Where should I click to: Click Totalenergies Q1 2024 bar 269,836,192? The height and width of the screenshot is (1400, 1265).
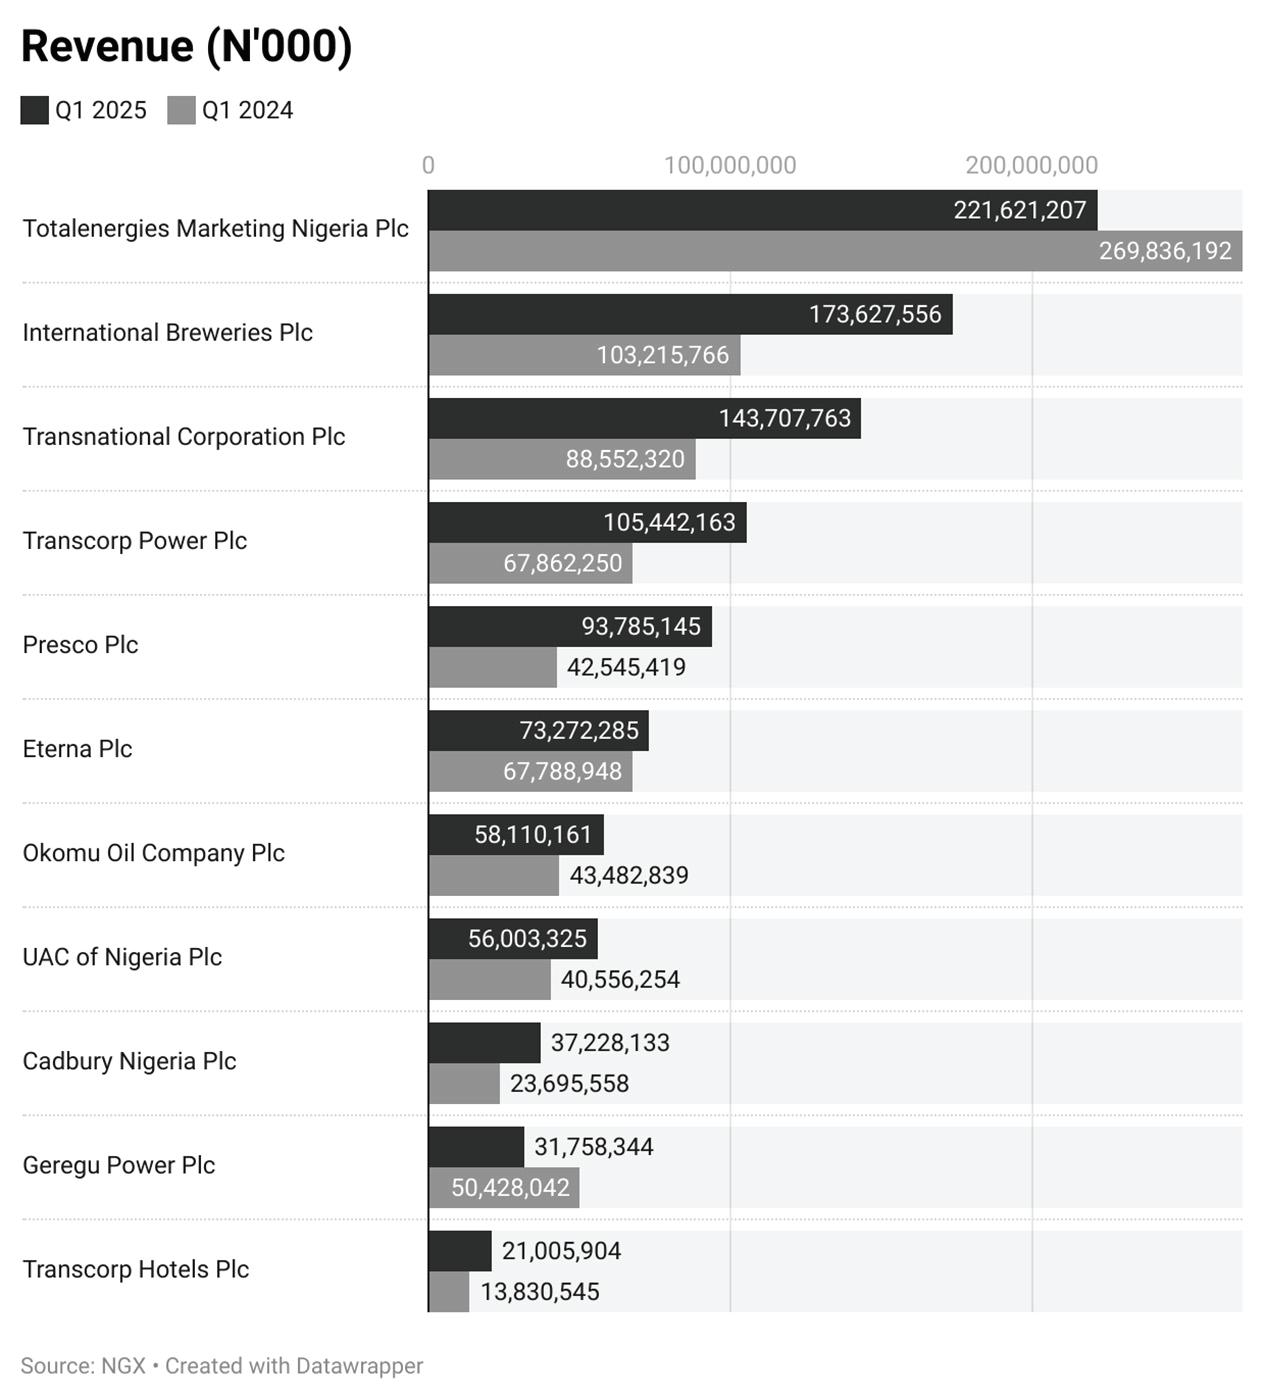point(836,251)
